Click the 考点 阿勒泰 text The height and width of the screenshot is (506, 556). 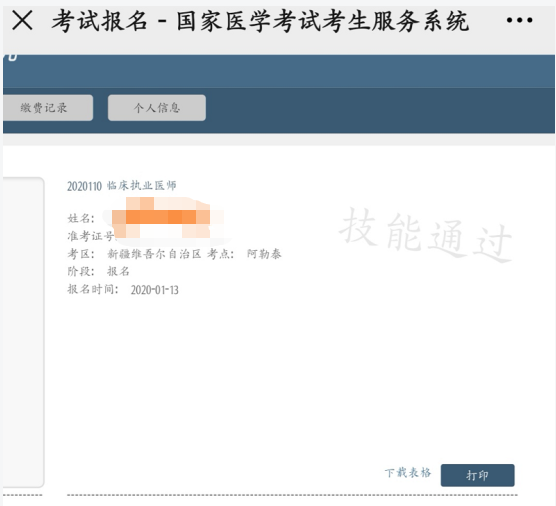tap(244, 254)
